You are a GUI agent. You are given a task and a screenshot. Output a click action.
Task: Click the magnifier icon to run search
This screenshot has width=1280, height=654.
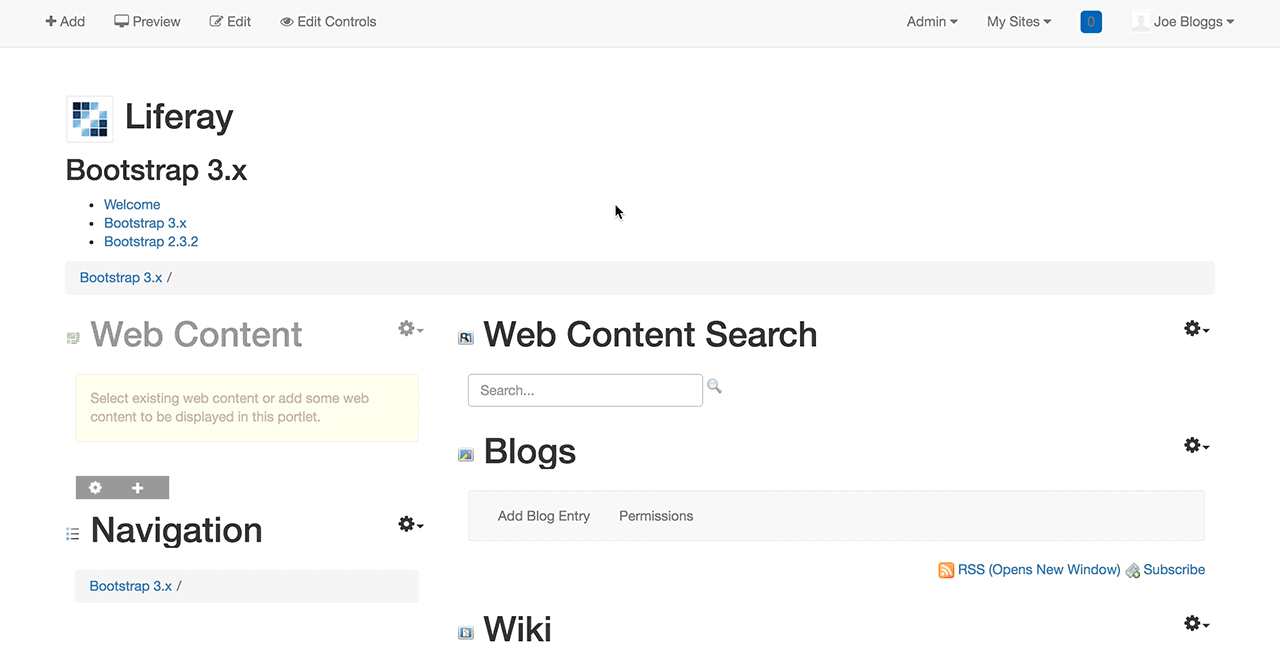(714, 386)
